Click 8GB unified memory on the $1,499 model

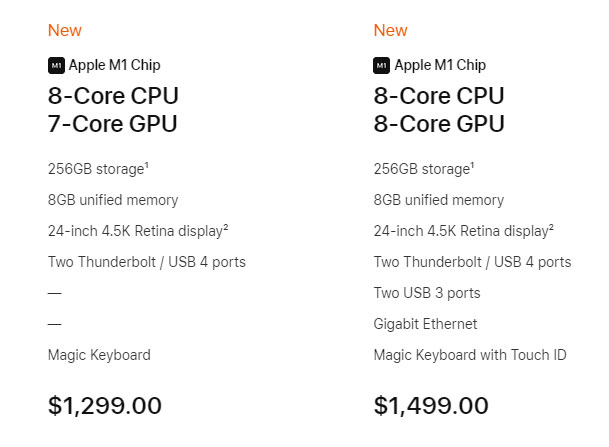[x=439, y=200]
